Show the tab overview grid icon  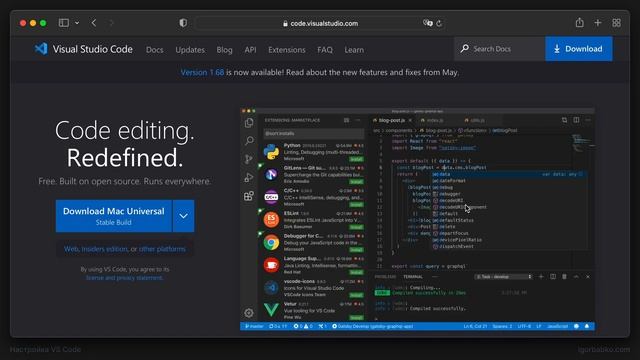tap(616, 23)
